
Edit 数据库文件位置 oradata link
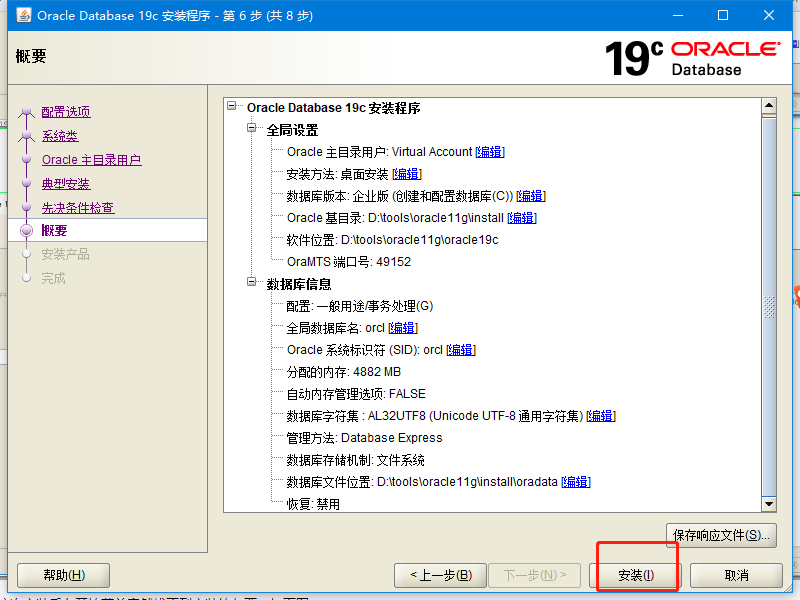(576, 482)
